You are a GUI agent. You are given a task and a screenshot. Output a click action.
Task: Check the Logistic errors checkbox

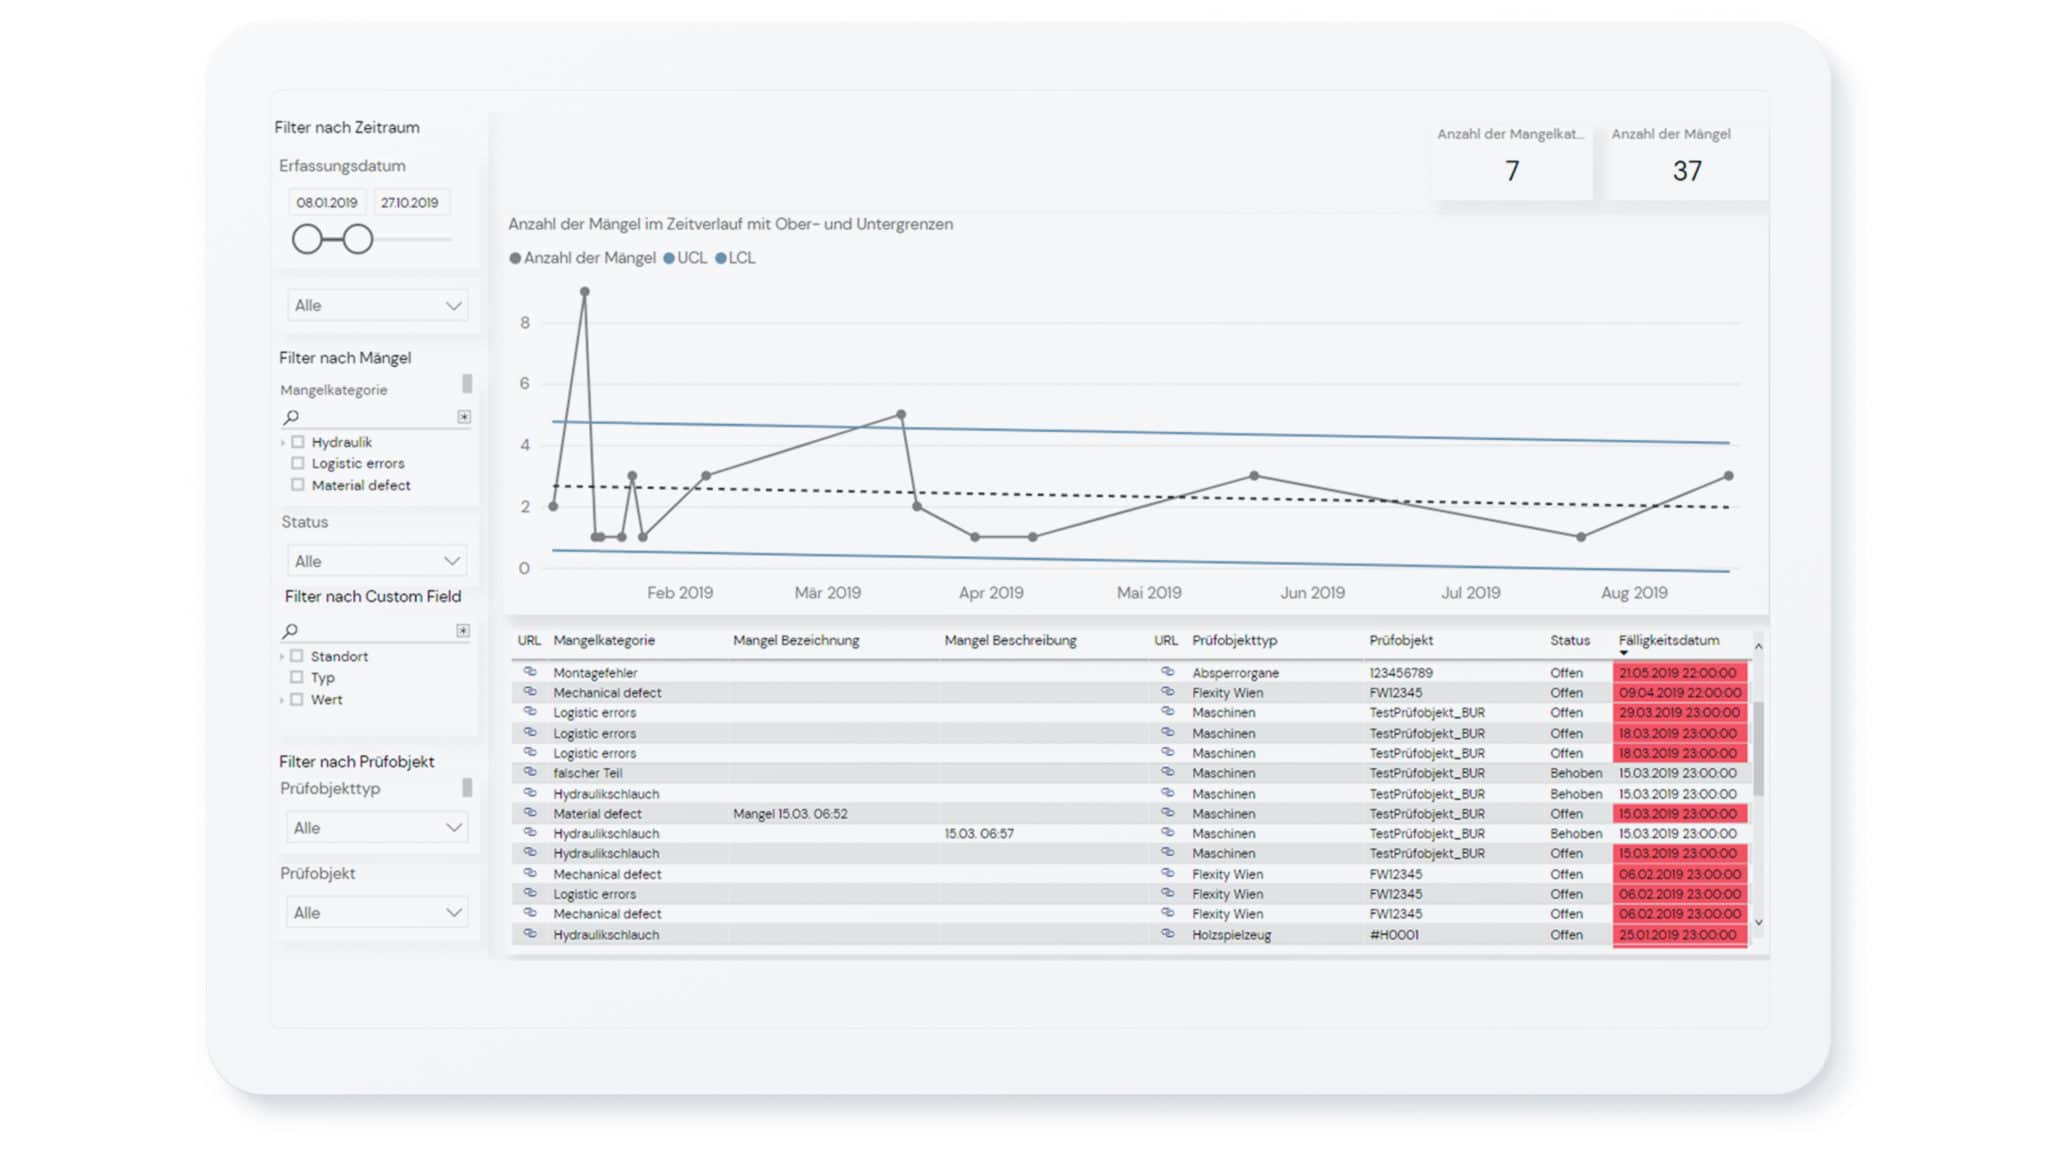tap(298, 463)
